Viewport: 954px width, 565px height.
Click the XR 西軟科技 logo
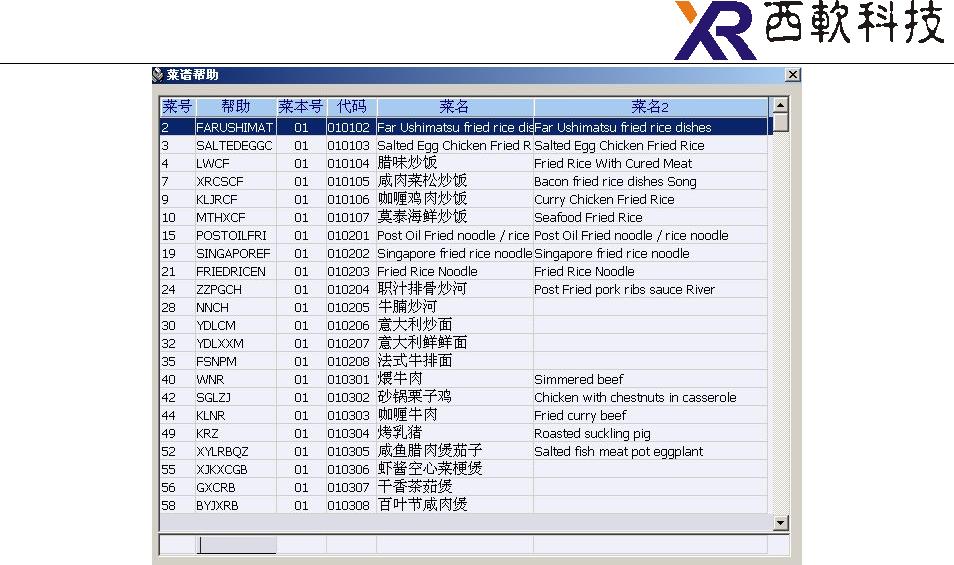click(809, 30)
